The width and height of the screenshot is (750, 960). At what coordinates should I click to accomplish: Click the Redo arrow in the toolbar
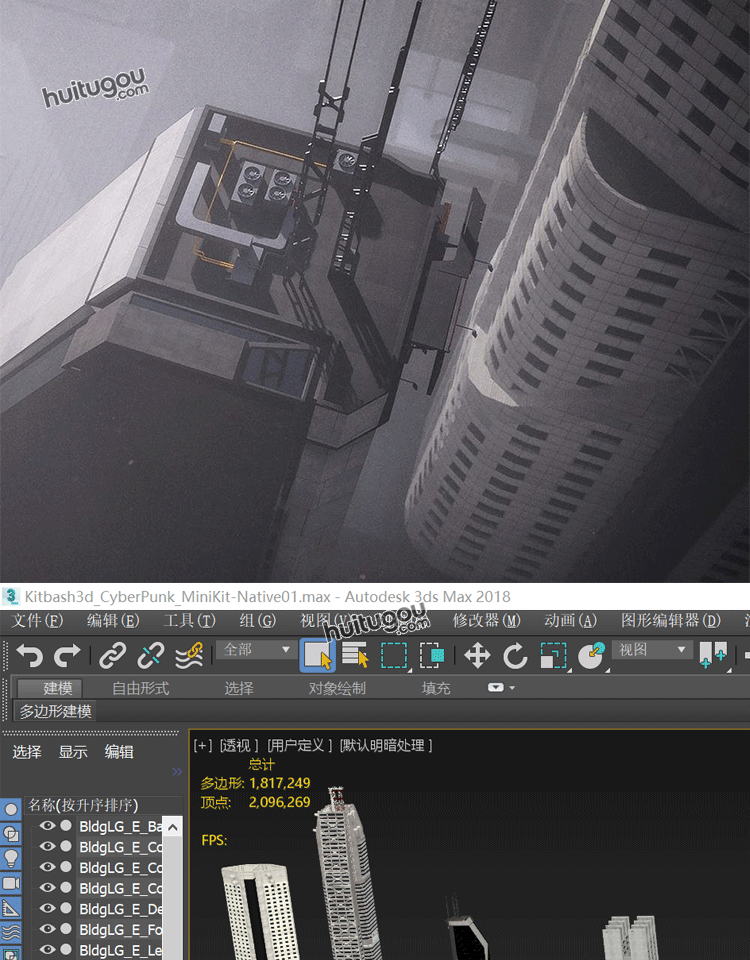click(x=67, y=656)
